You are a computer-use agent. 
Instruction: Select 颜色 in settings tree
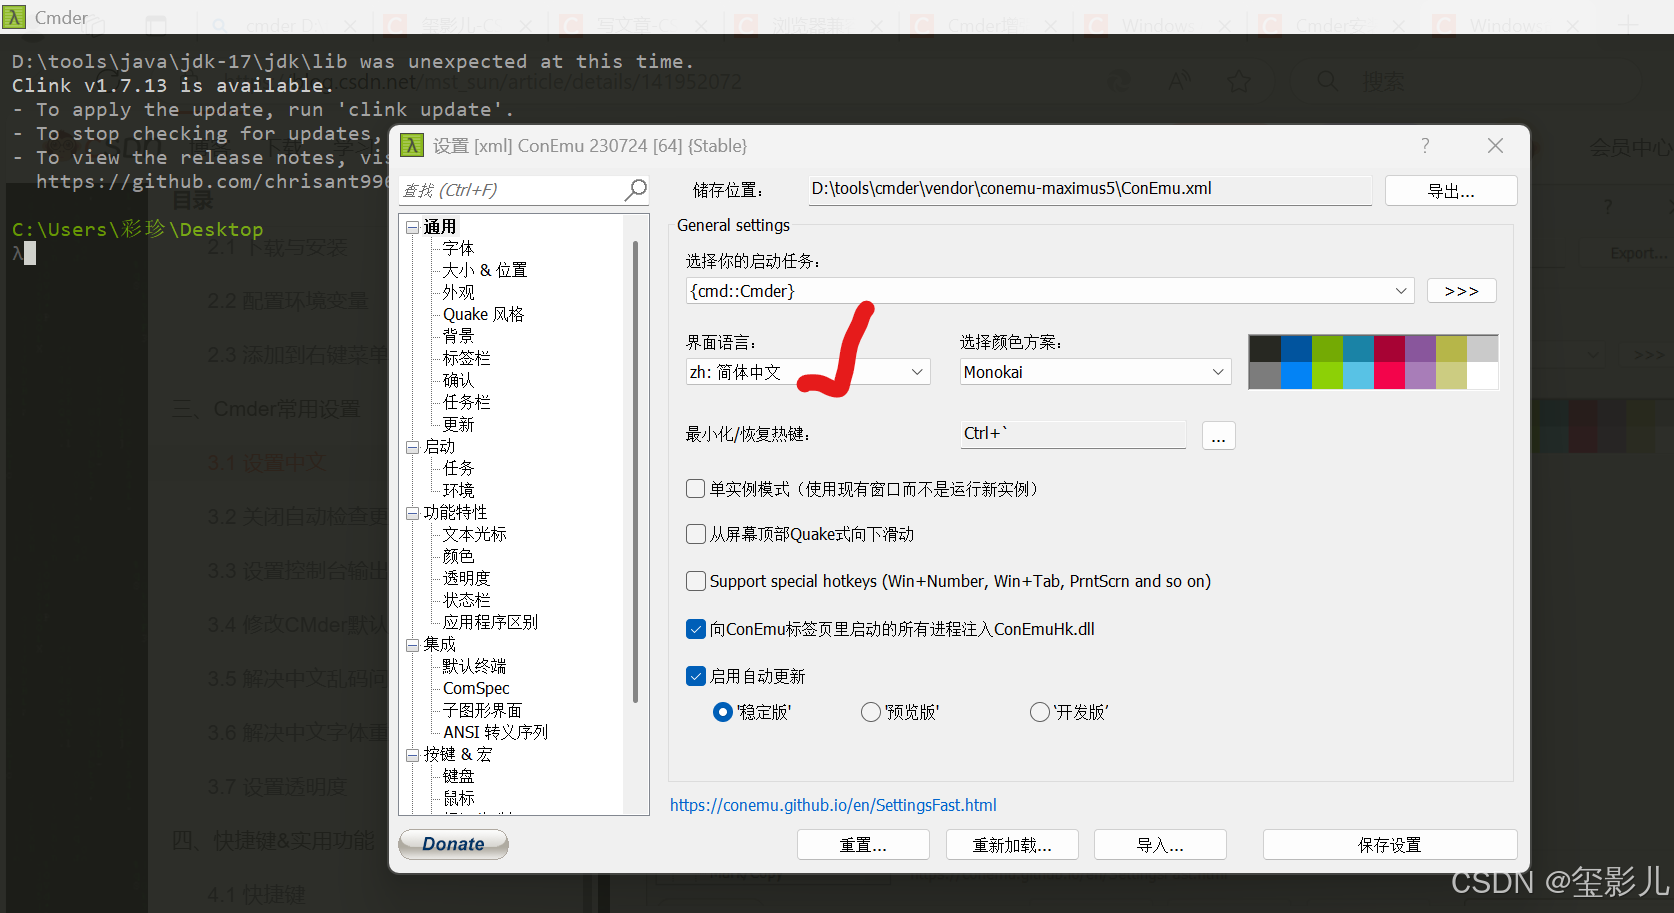click(x=459, y=556)
